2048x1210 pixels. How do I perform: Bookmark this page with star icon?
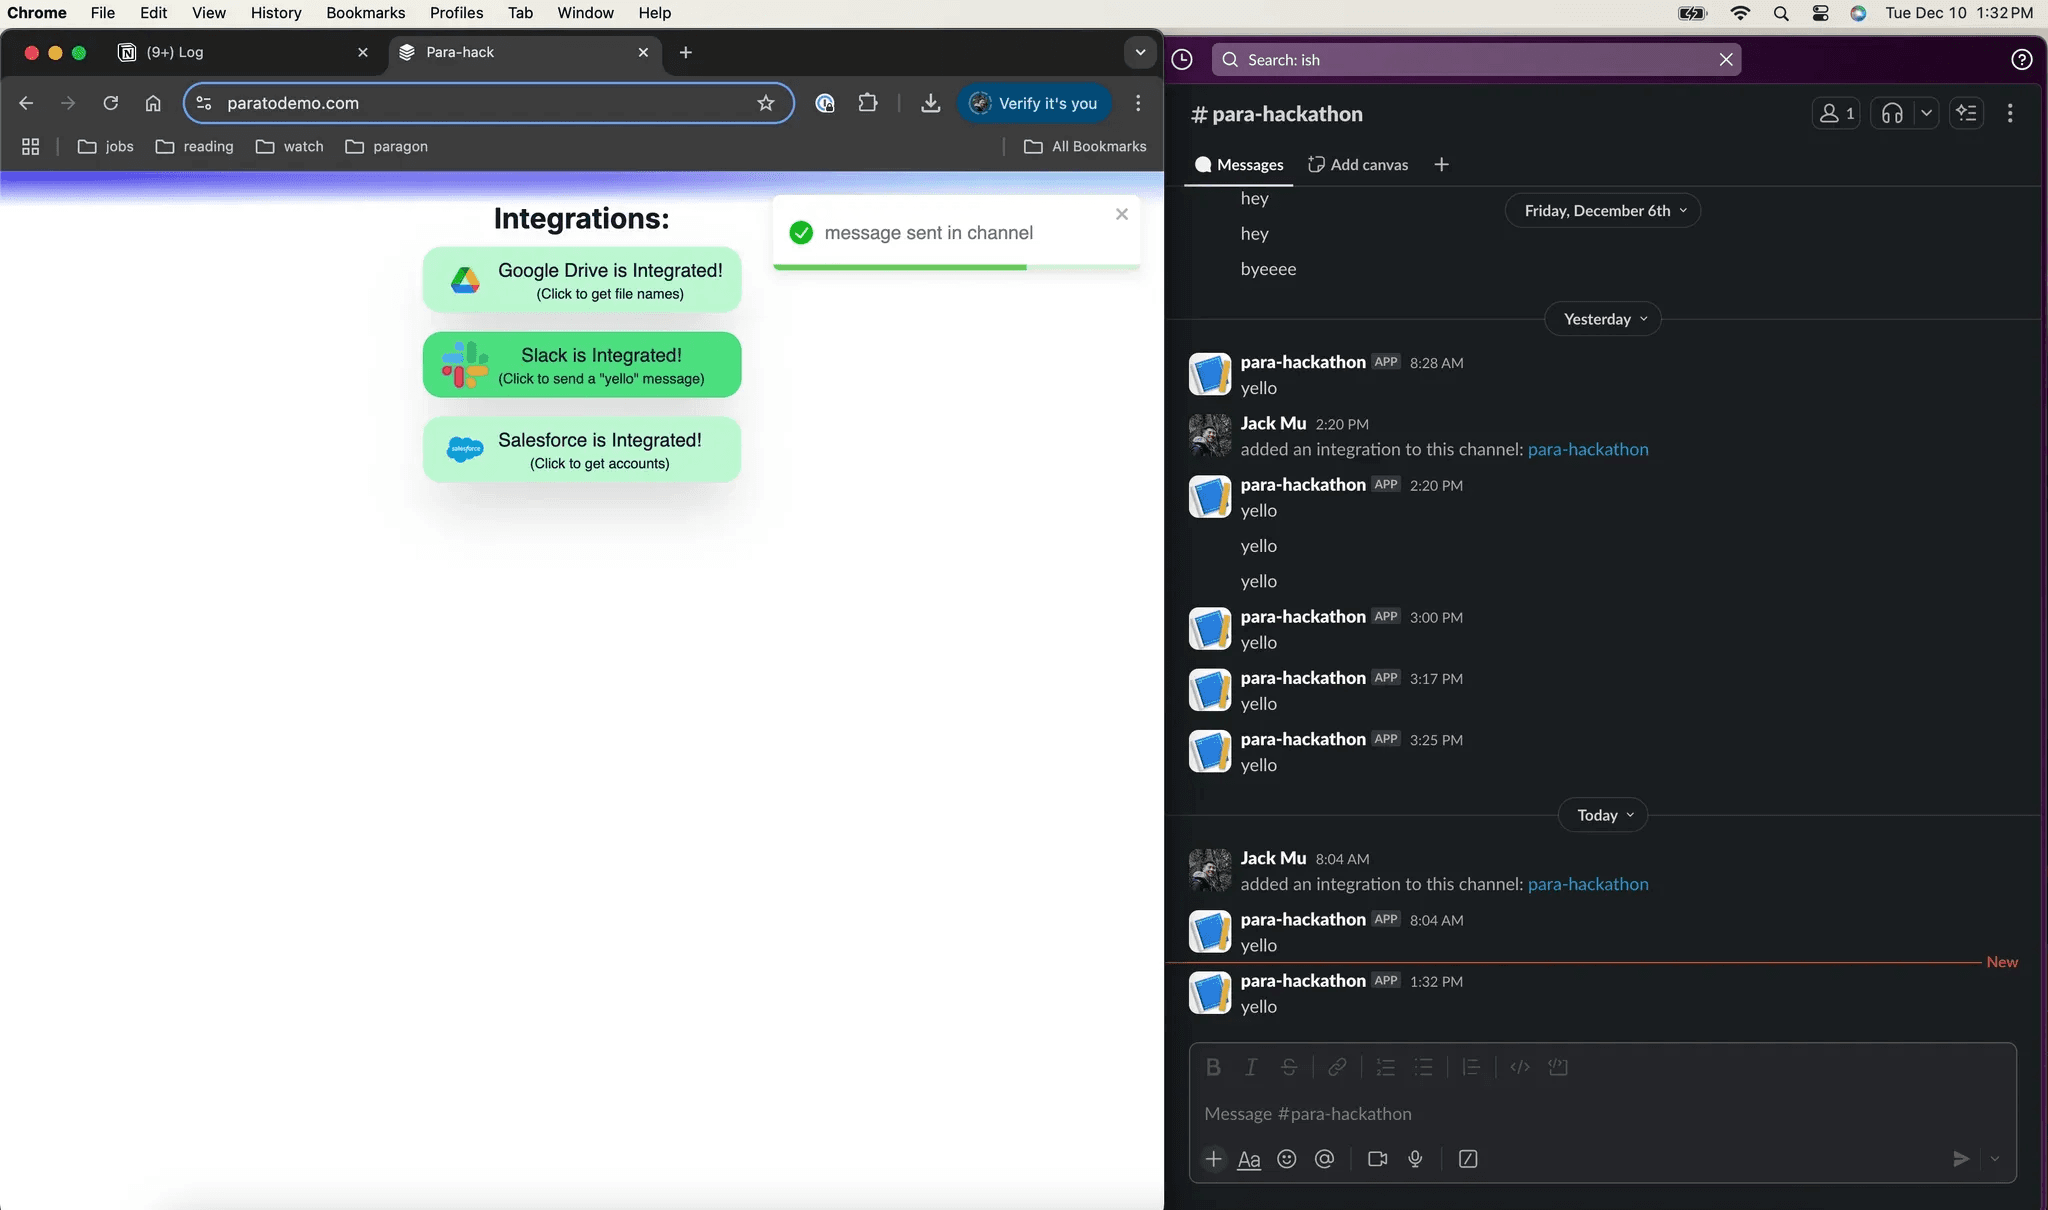tap(766, 103)
